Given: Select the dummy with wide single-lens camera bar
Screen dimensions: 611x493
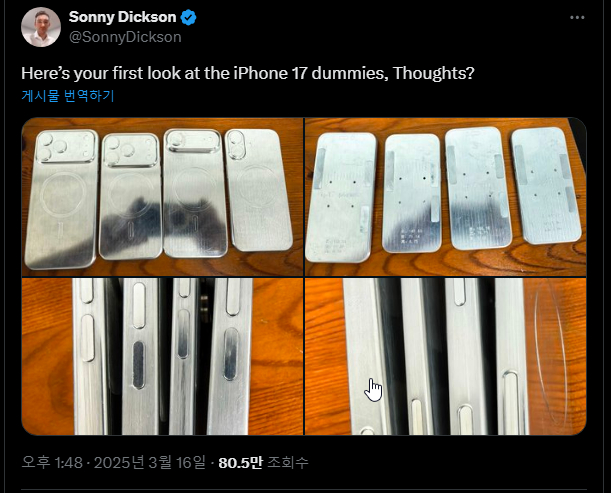Looking at the screenshot, I should (195, 193).
